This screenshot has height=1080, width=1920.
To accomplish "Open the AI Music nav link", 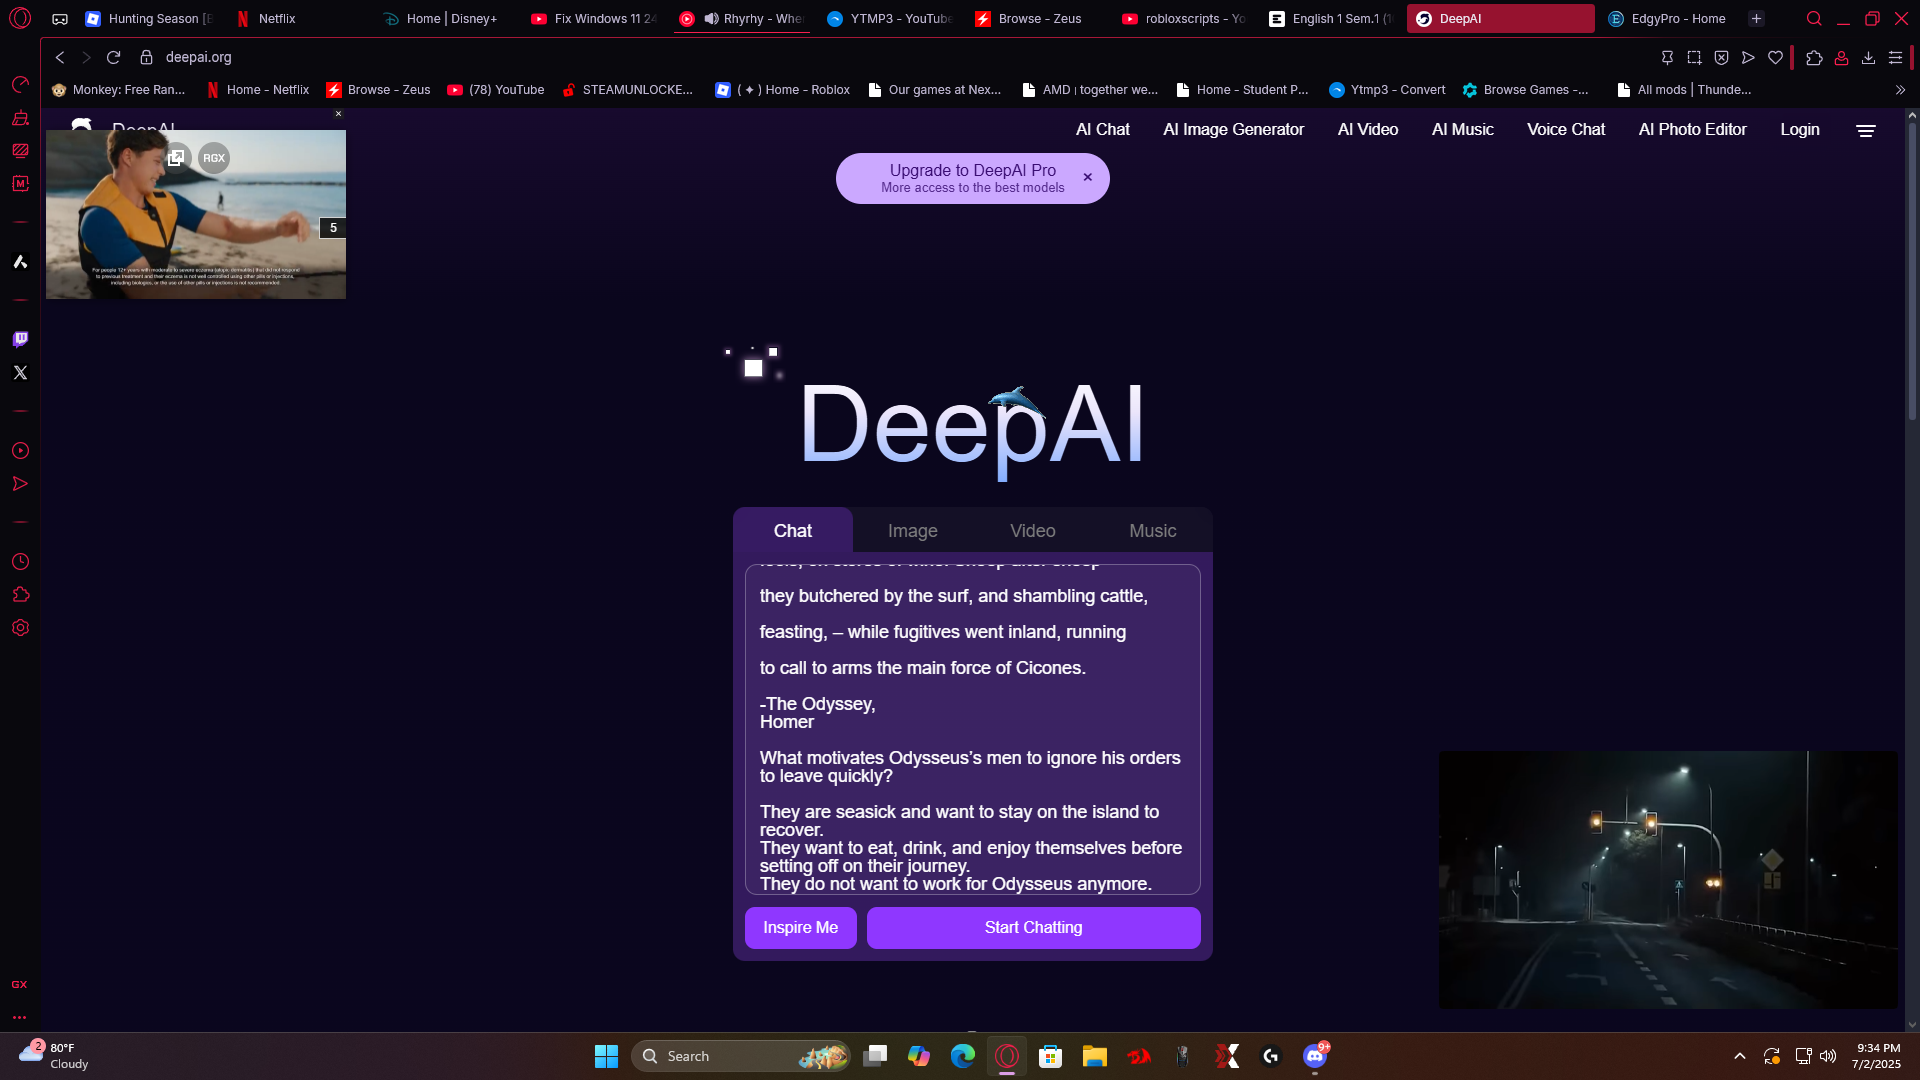I will point(1463,130).
